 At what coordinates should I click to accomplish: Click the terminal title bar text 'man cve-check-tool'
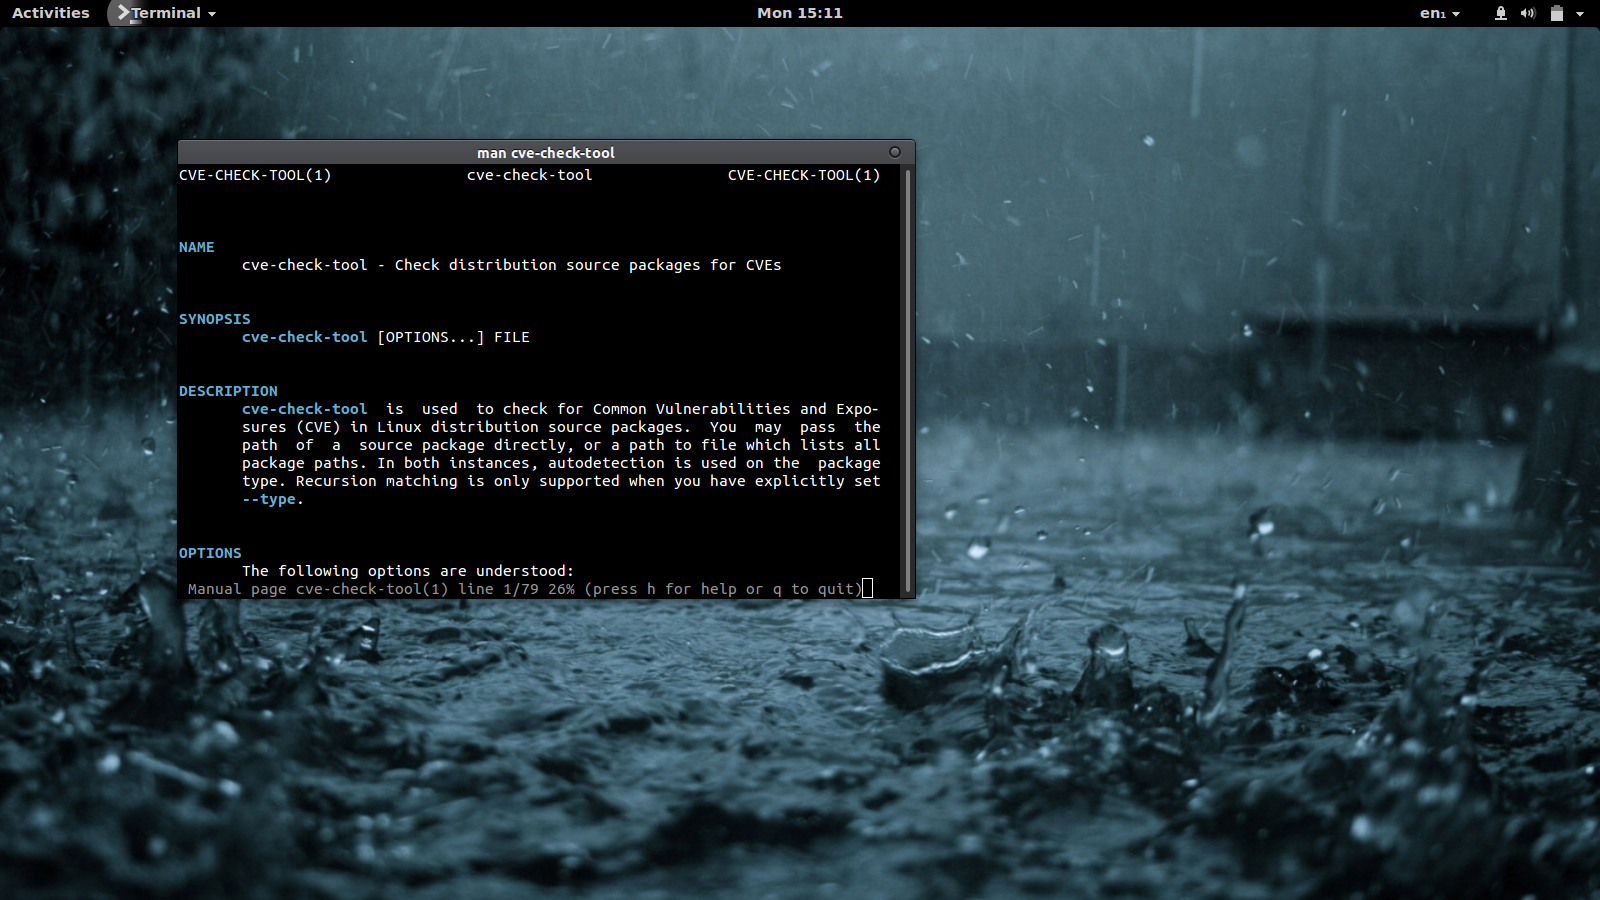tap(546, 153)
